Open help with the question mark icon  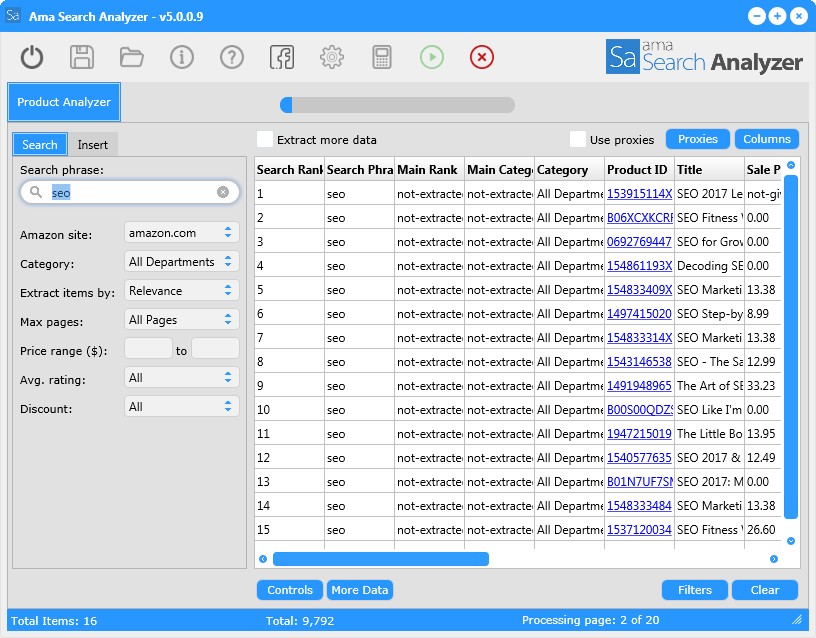pyautogui.click(x=232, y=57)
